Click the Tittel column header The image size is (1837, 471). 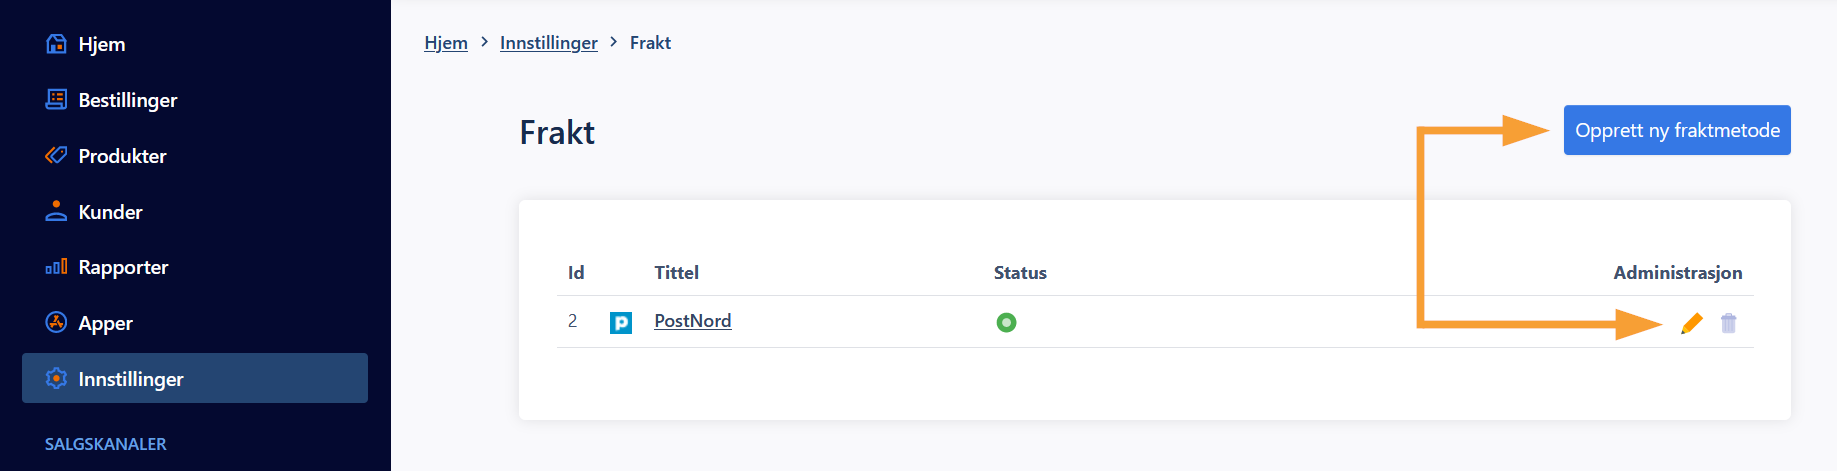[x=677, y=272]
